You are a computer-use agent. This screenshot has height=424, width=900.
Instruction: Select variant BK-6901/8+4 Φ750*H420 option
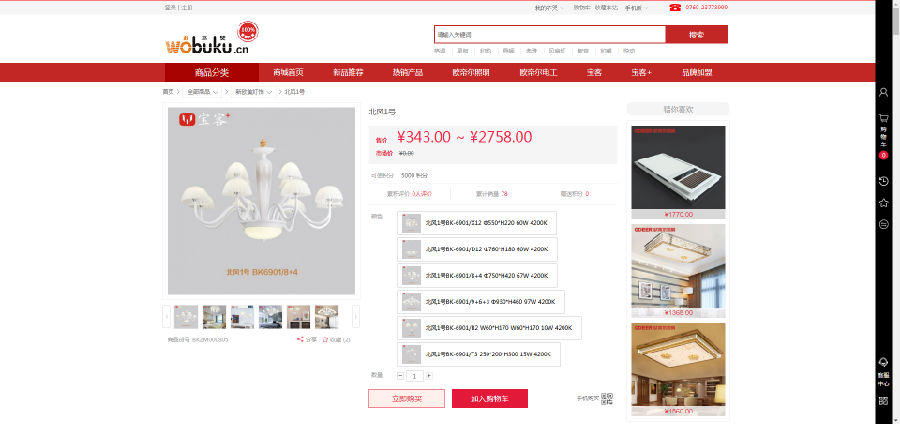[477, 275]
